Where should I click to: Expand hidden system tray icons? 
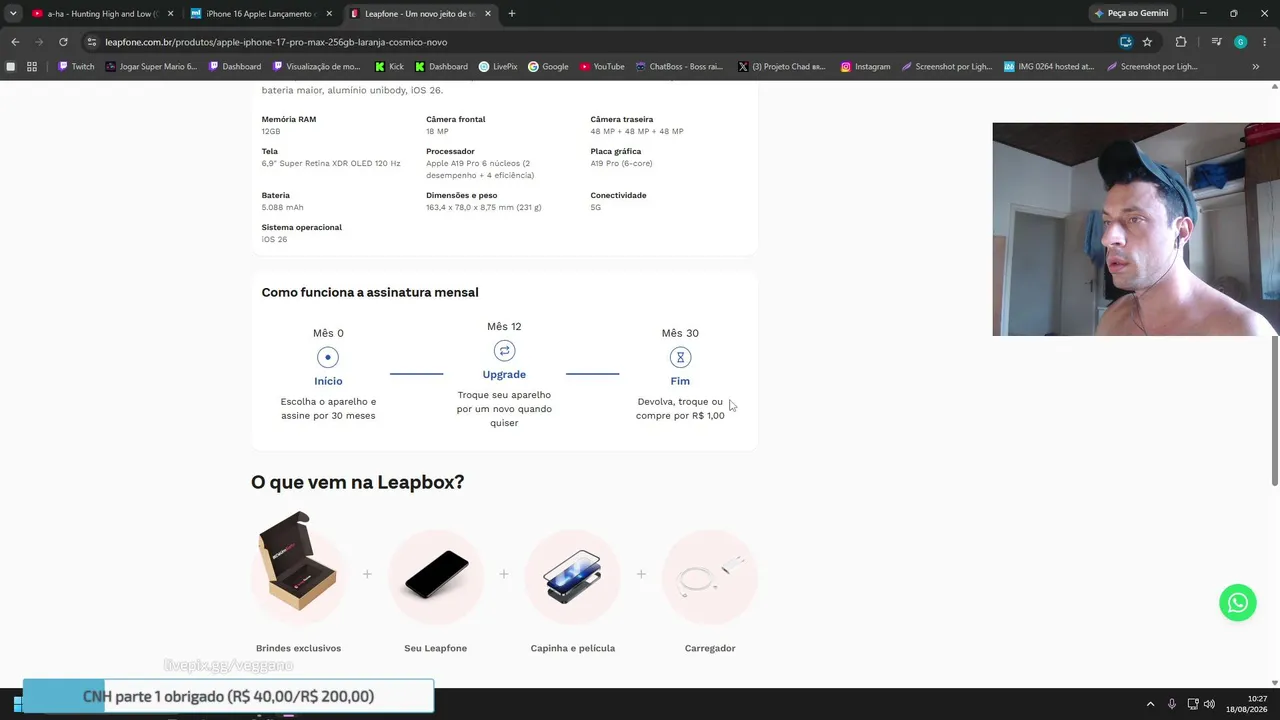(x=1150, y=704)
